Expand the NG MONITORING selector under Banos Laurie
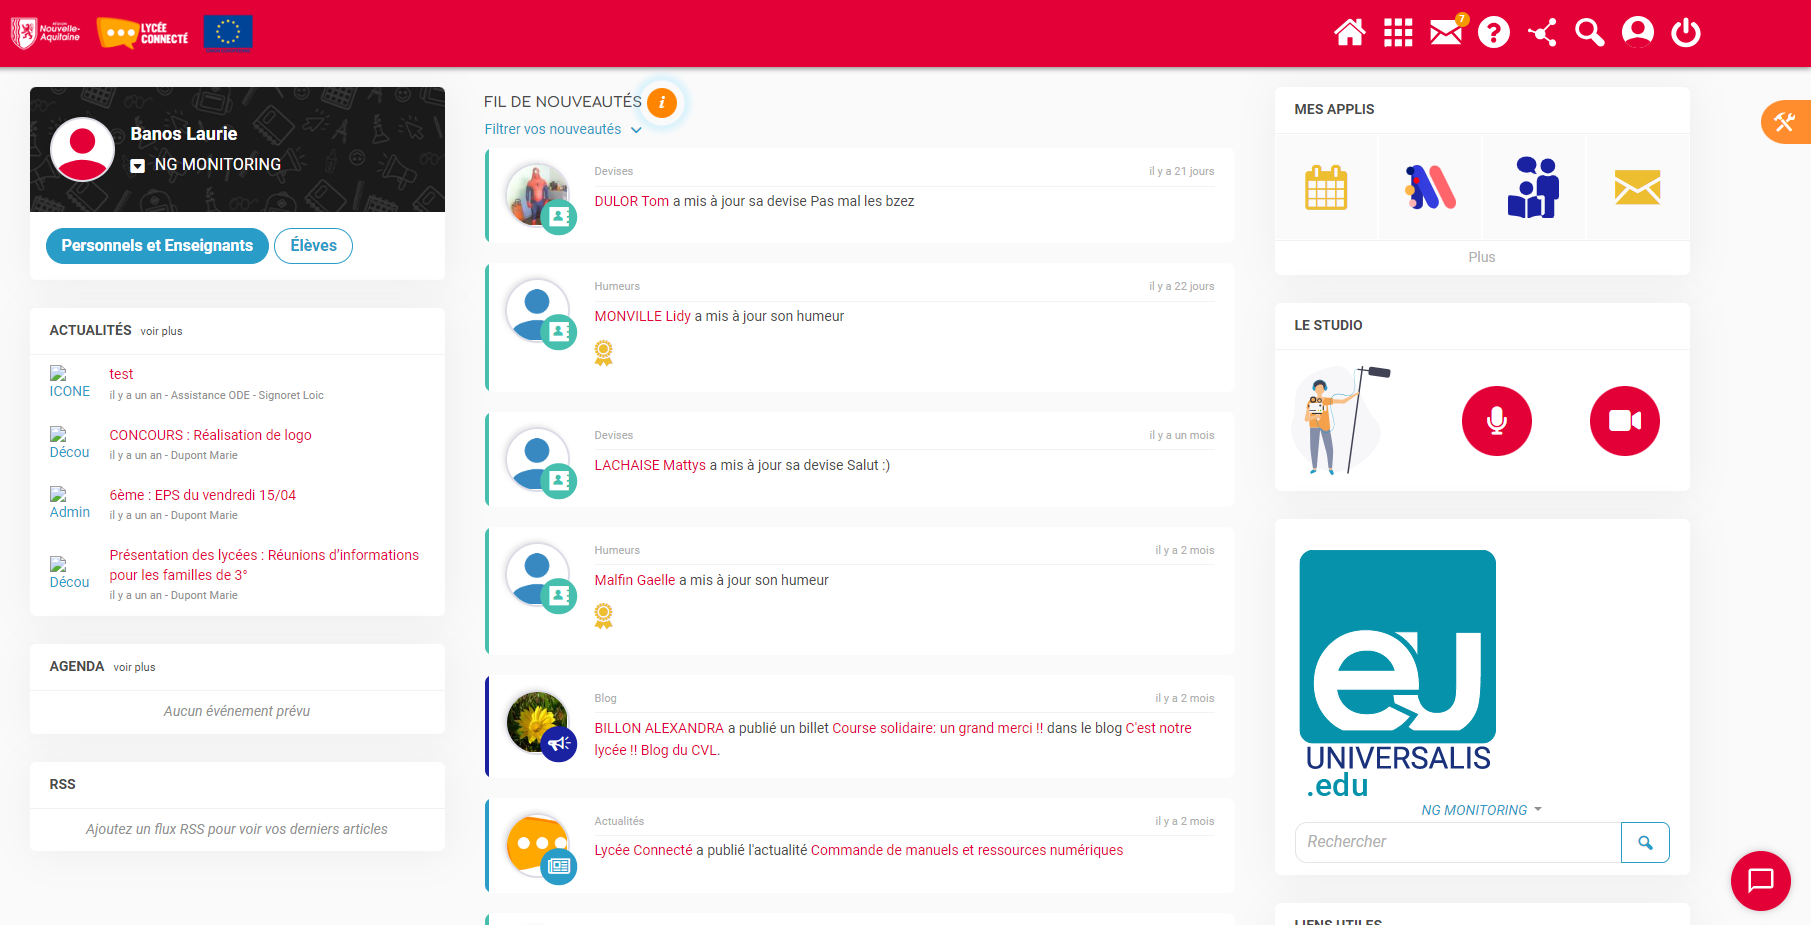Screen dimensions: 1811x925 pos(138,166)
